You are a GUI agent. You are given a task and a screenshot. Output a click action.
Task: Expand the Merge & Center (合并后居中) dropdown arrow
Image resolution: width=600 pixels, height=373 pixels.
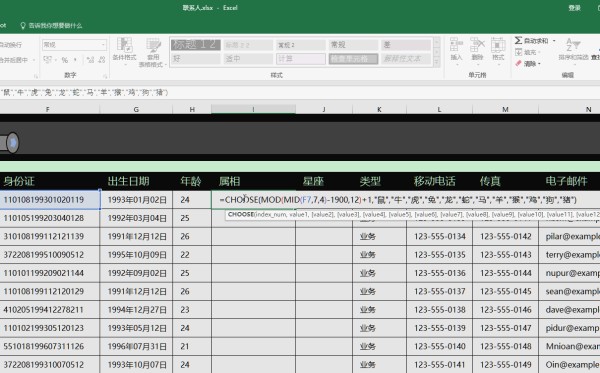pos(34,60)
